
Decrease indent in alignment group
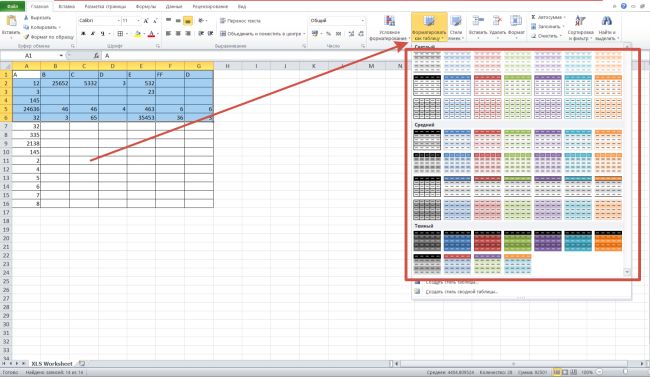[x=201, y=34]
